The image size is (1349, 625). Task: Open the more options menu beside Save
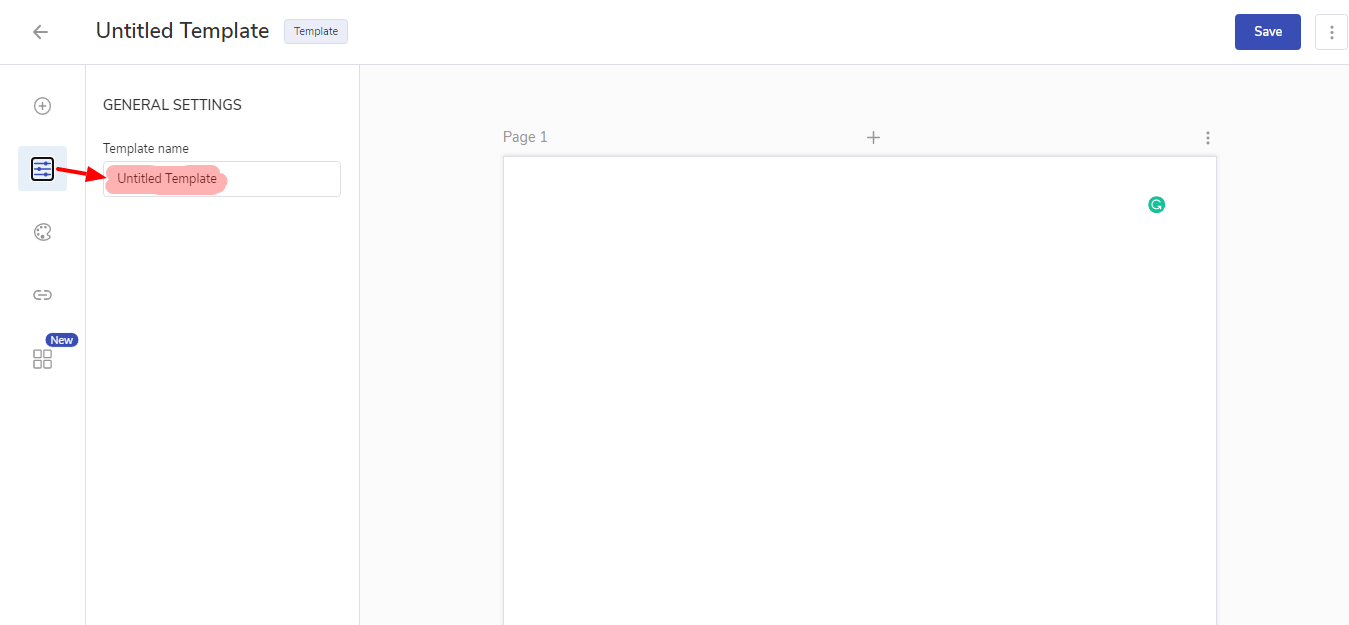click(1331, 32)
